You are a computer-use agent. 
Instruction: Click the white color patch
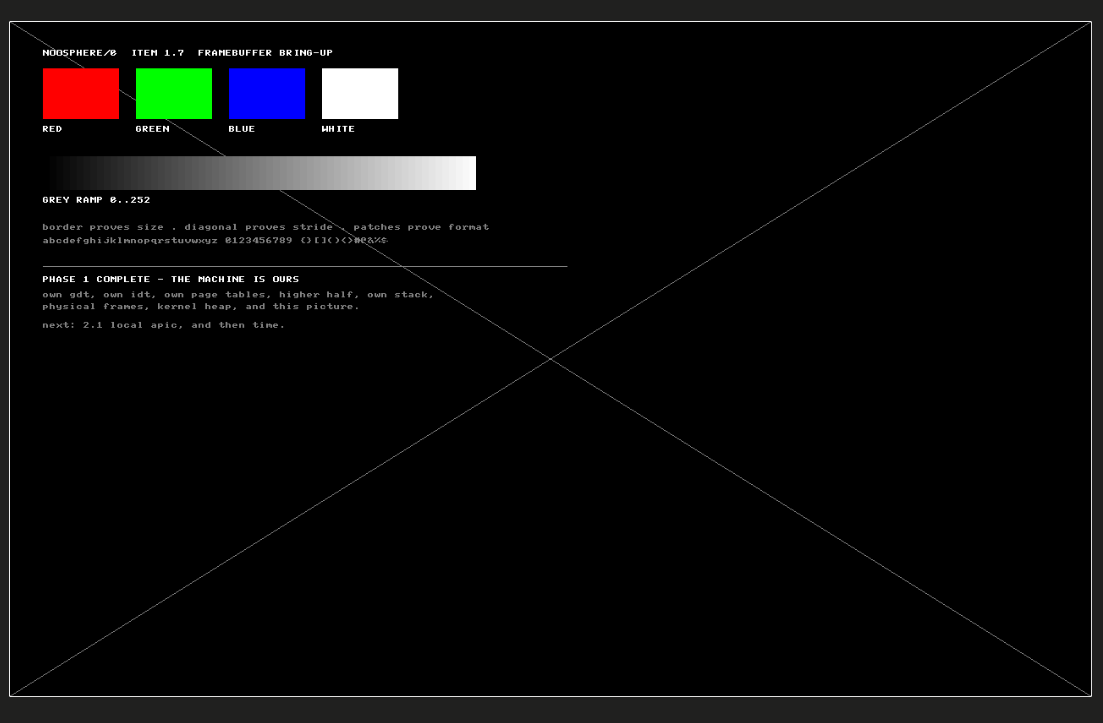(x=360, y=94)
